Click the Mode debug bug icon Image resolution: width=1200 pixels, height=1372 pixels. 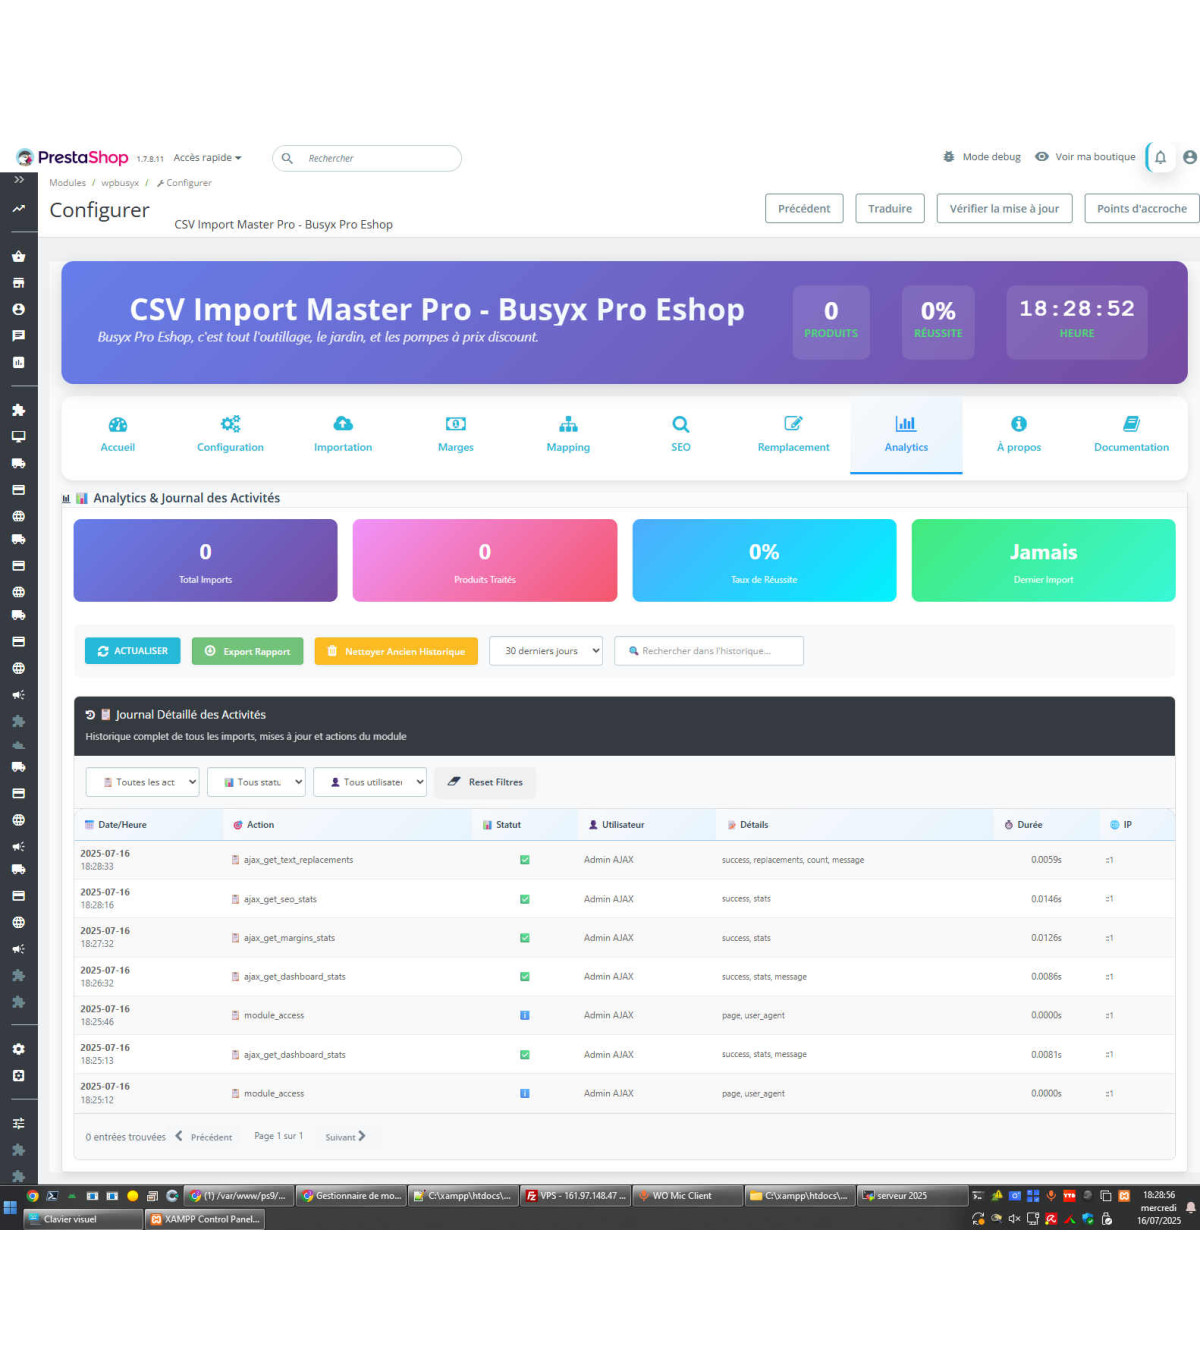948,157
